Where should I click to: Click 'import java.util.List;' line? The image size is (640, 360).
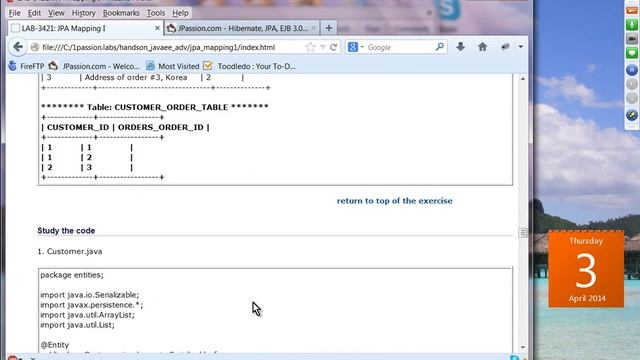click(x=77, y=325)
